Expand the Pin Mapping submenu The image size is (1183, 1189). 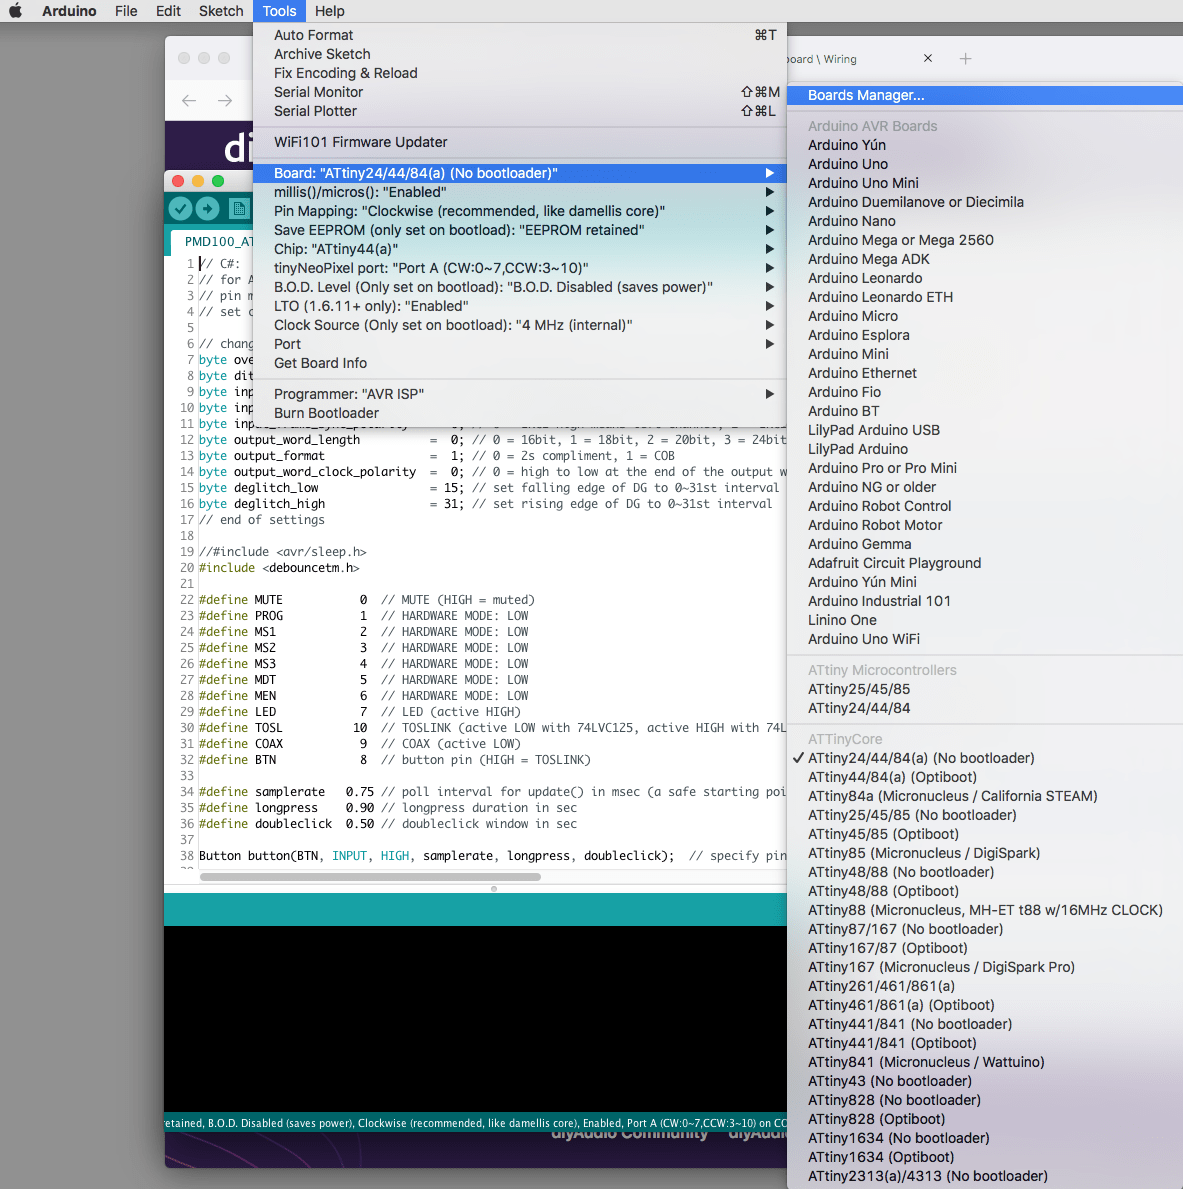(x=519, y=211)
